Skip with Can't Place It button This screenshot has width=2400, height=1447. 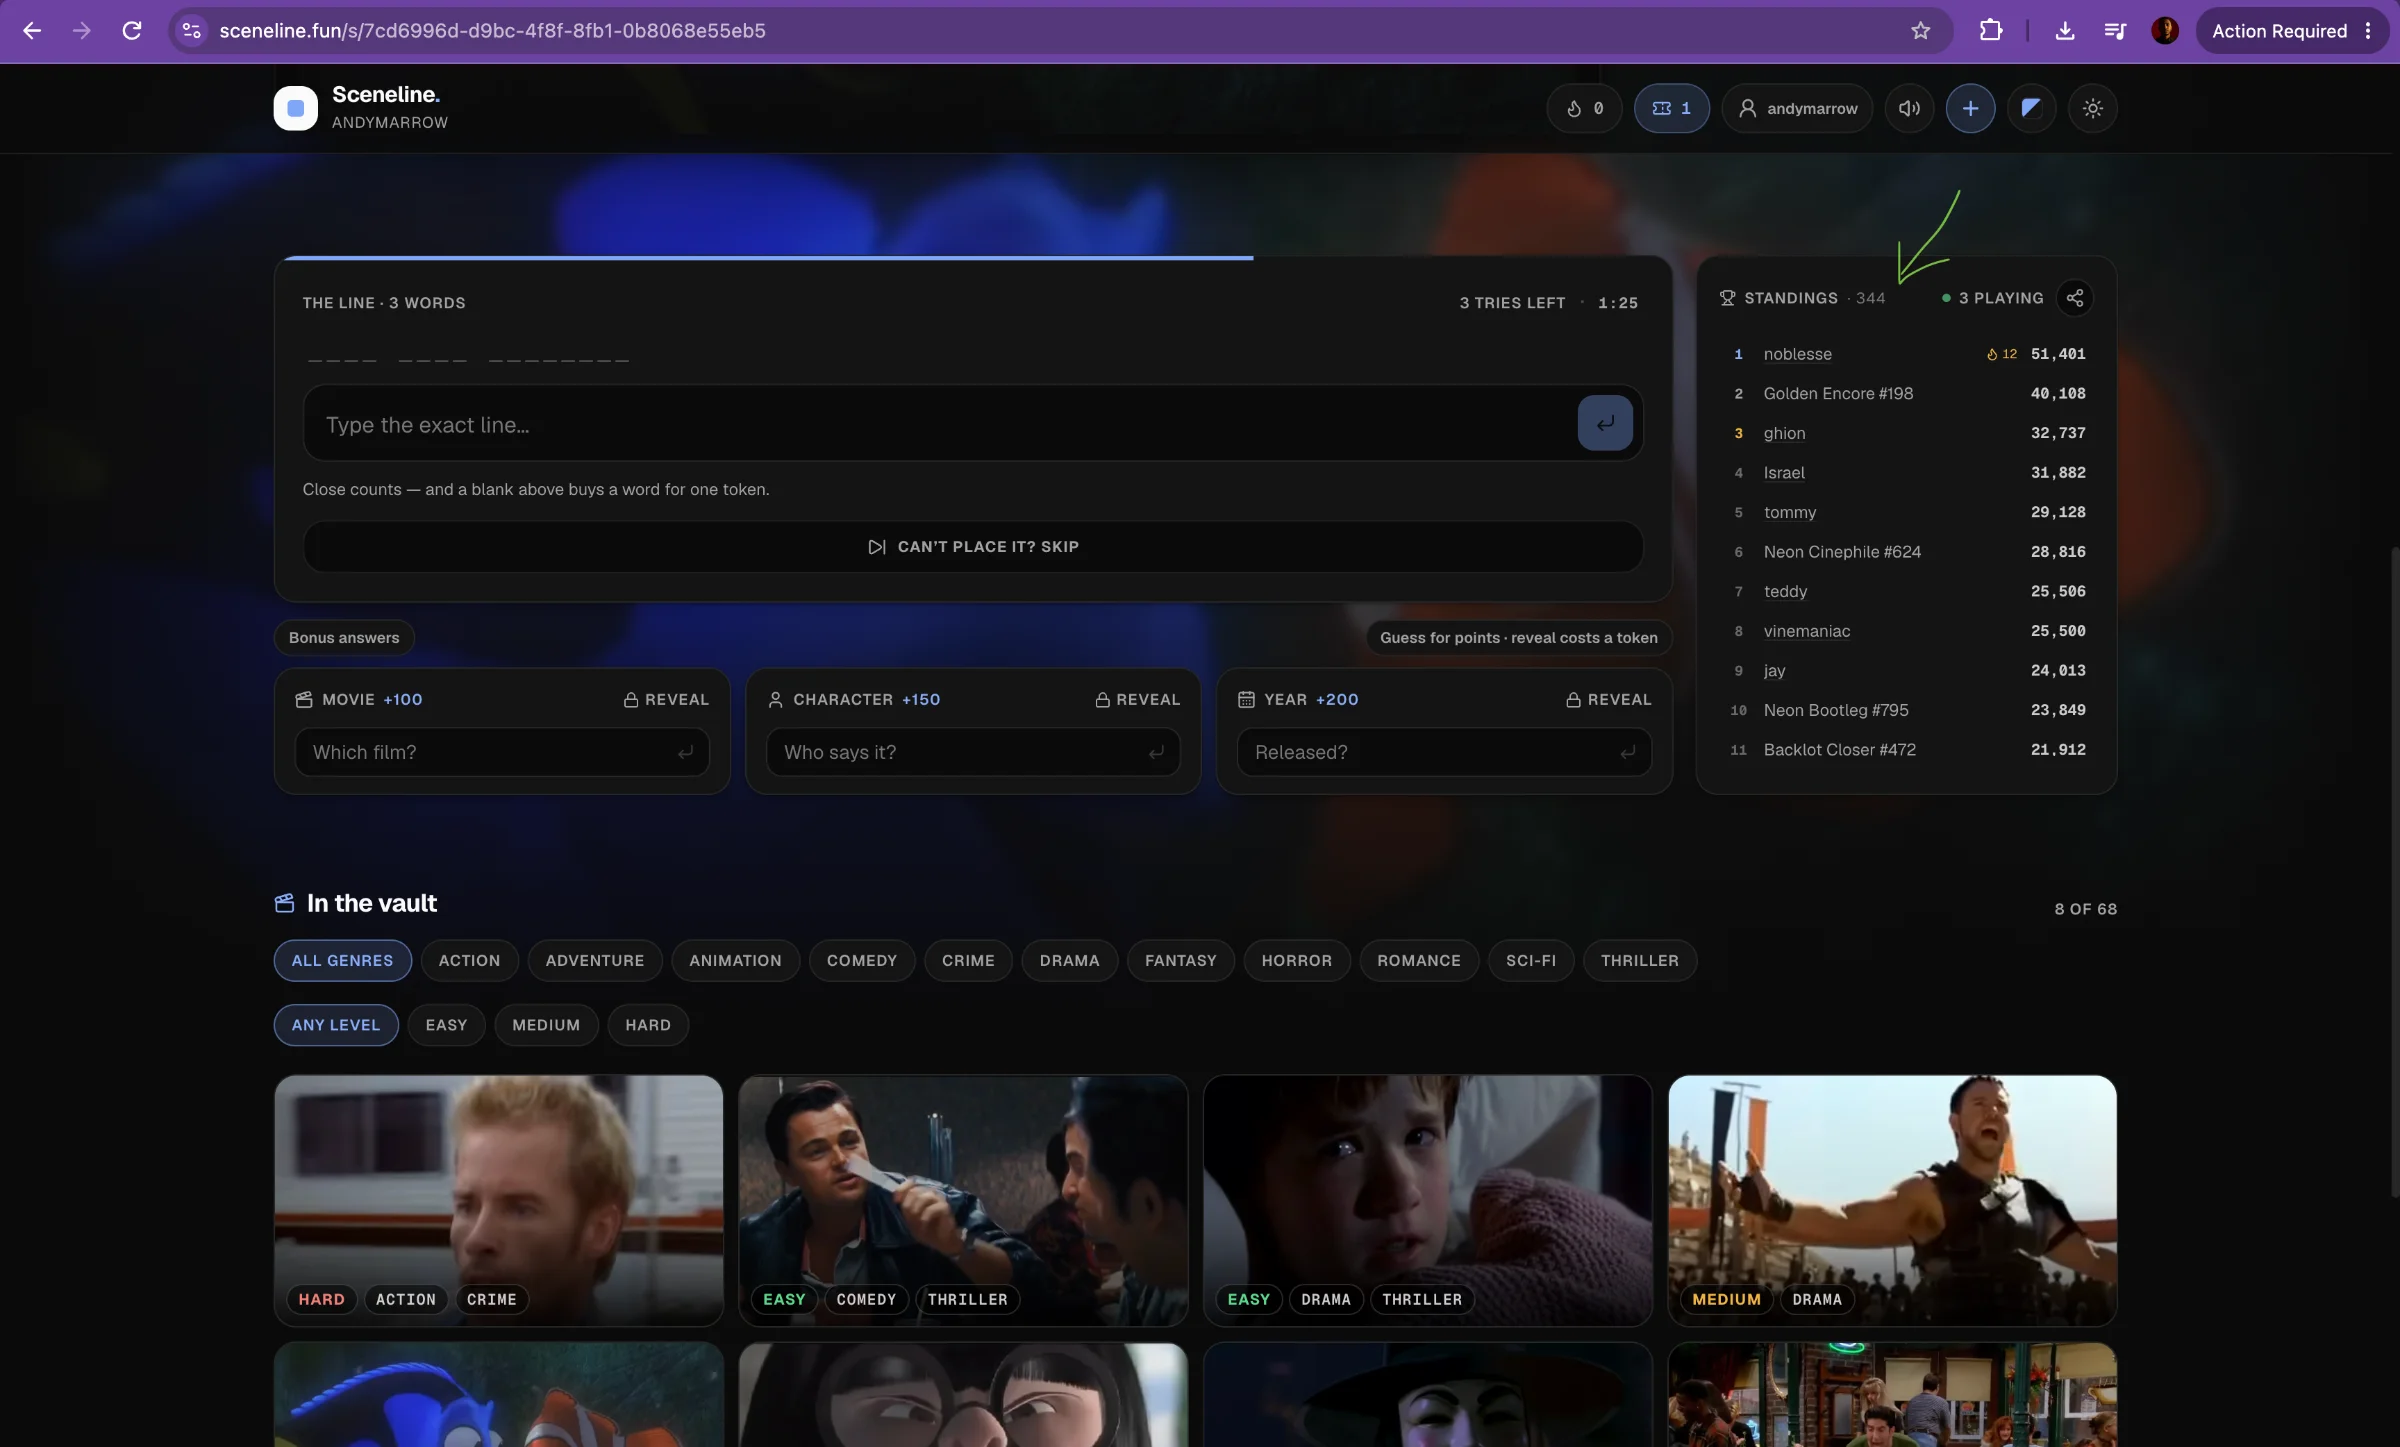[973, 547]
